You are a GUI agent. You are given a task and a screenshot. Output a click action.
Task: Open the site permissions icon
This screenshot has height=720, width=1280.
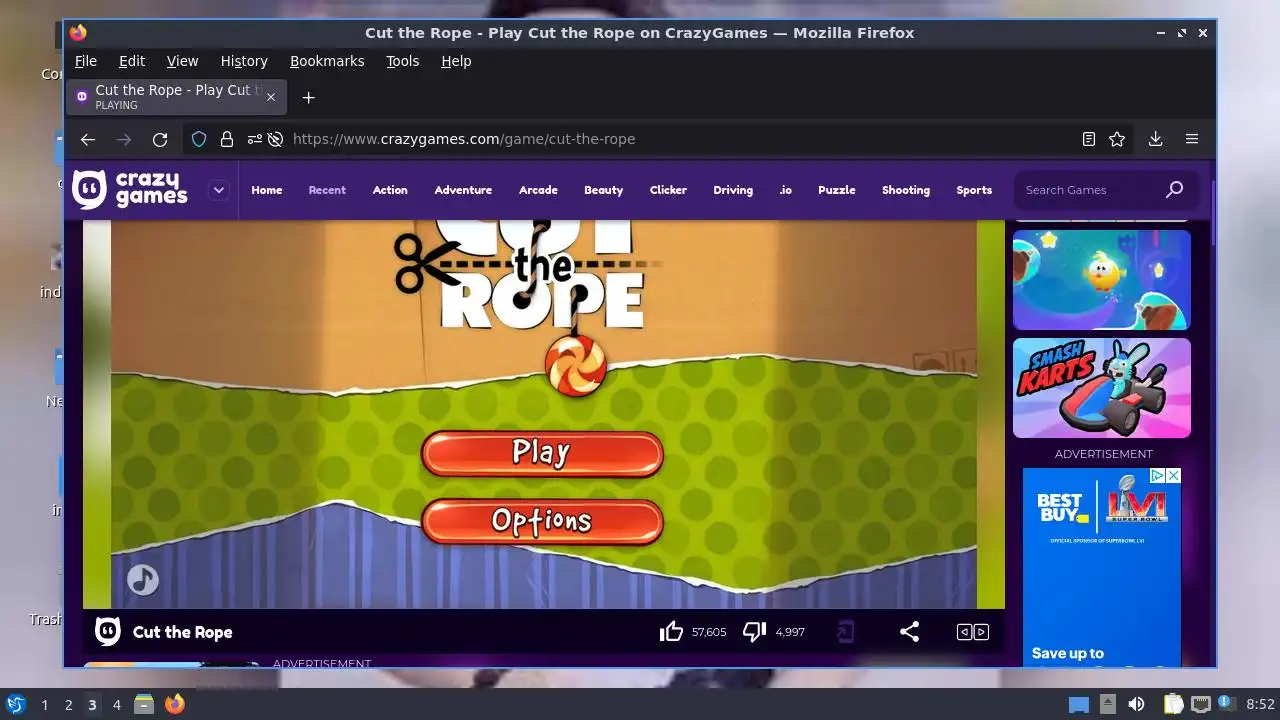point(255,139)
